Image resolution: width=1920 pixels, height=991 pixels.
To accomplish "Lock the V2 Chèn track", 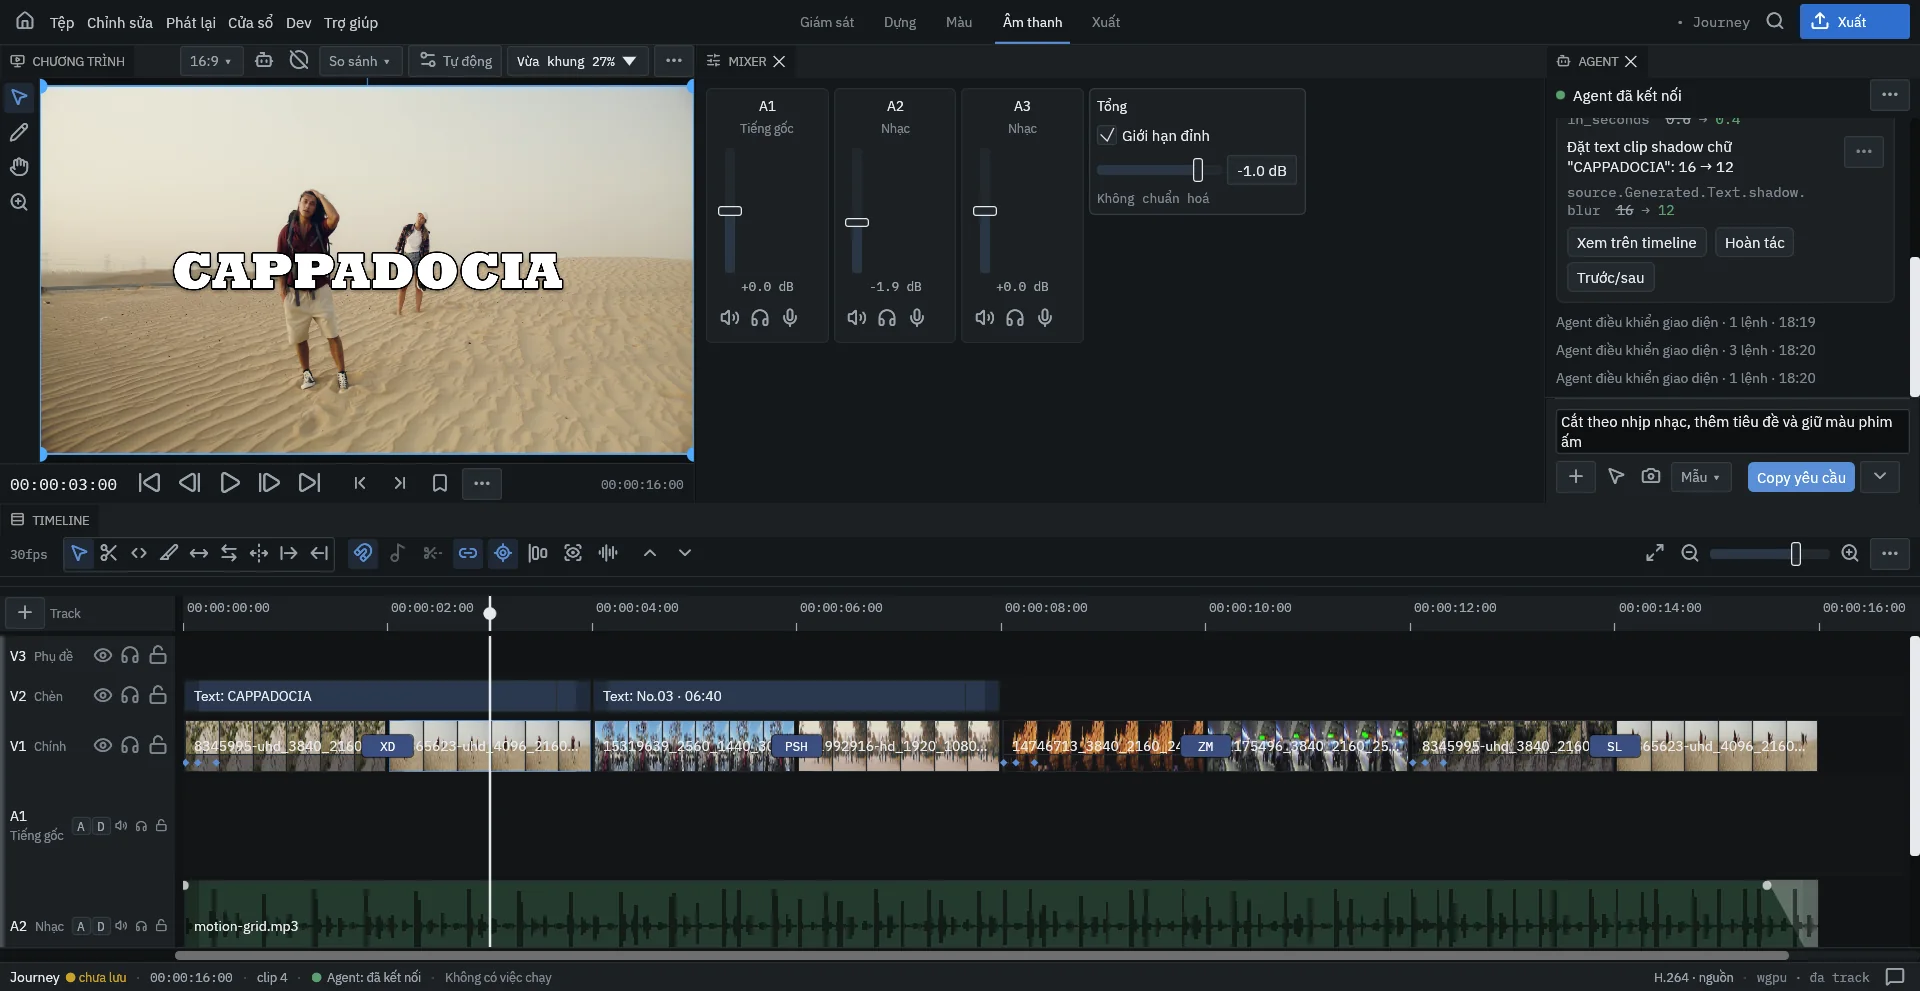I will tap(158, 696).
